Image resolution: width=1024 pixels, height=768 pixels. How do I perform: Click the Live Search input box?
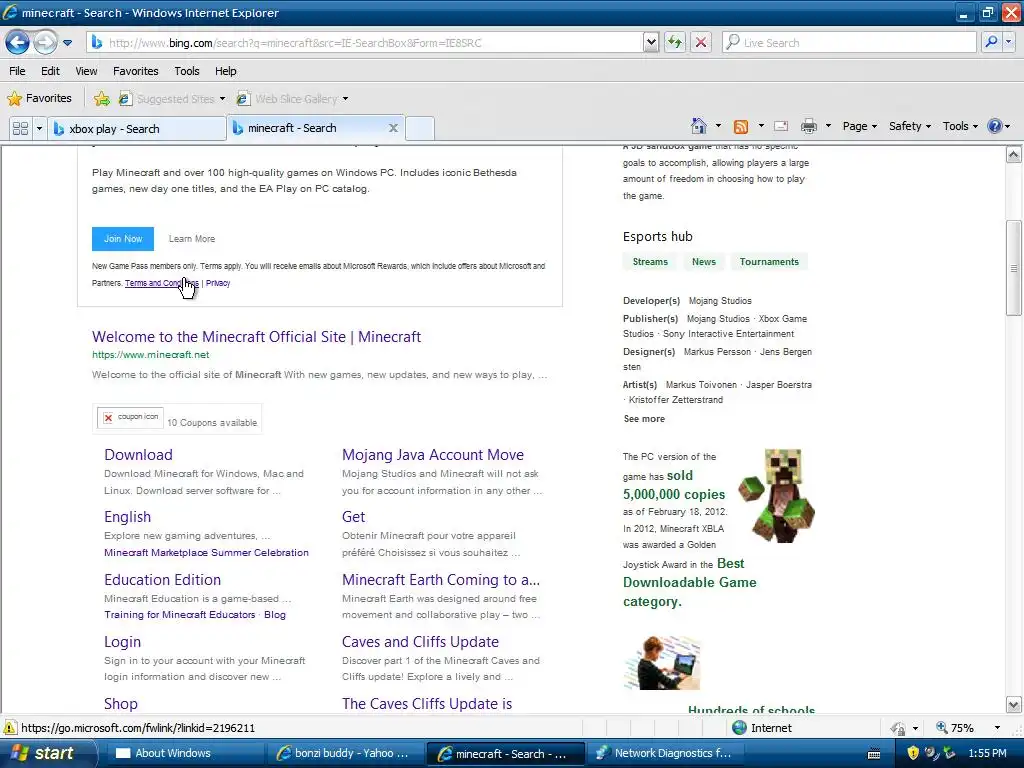[849, 43]
